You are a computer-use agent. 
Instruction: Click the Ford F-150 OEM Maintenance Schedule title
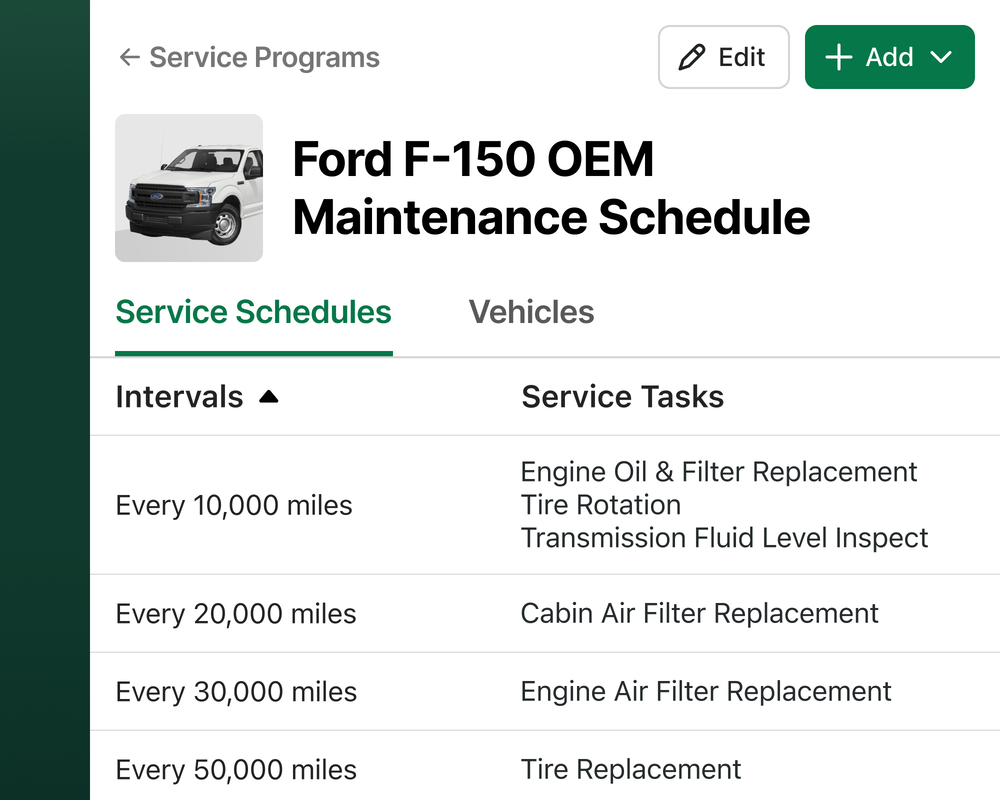pos(551,188)
